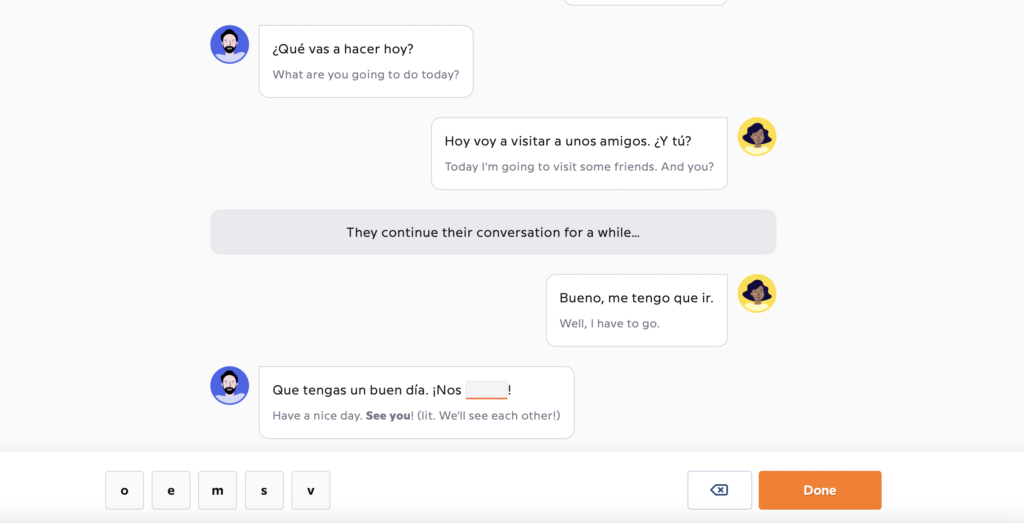Select the letter "v" tile
1024x523 pixels.
point(311,490)
